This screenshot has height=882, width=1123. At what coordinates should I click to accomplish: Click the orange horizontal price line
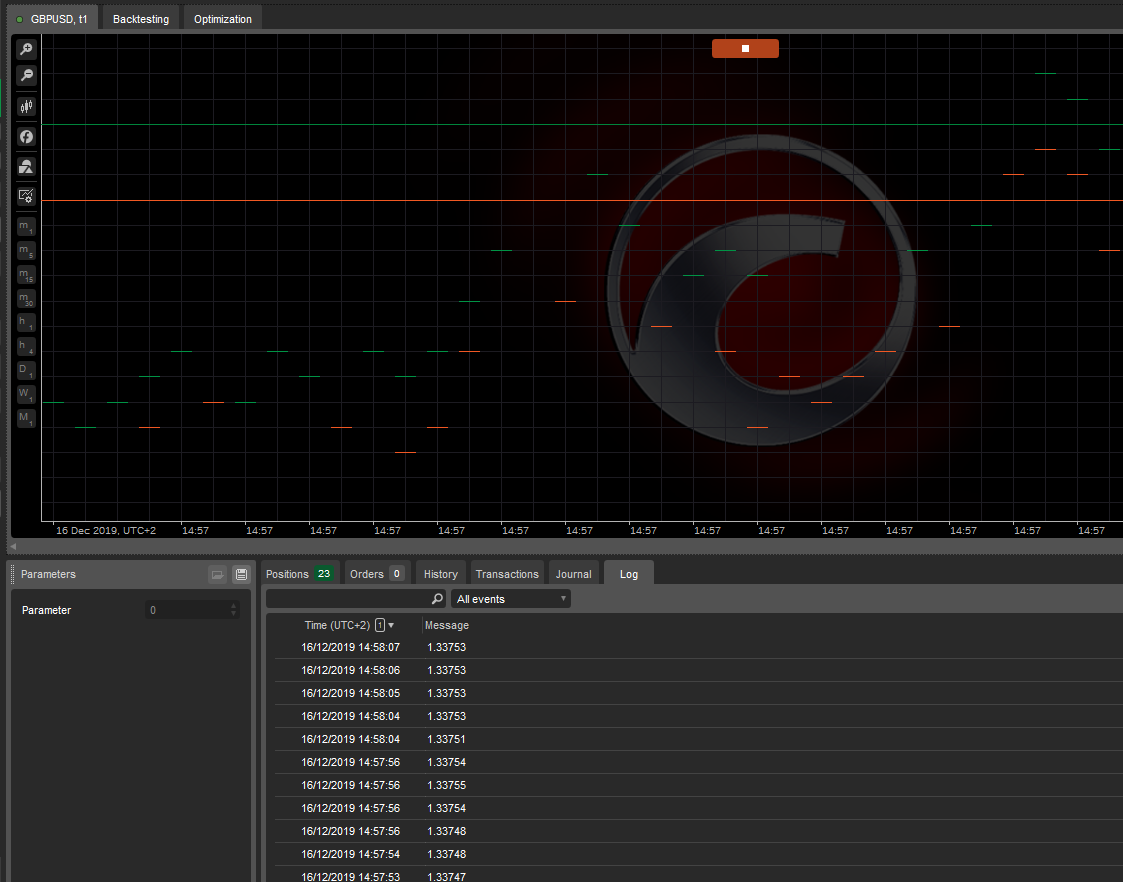point(582,200)
